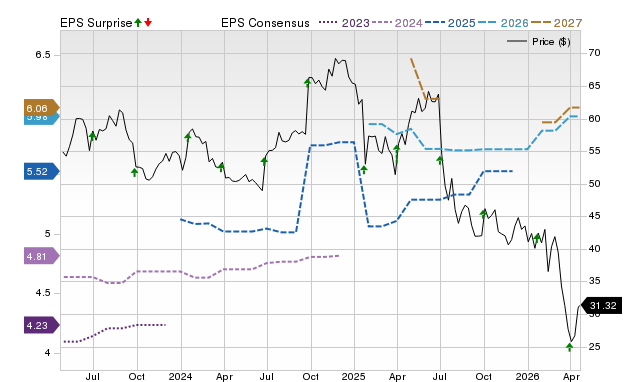Click the 65 label on the price axis

point(594,86)
